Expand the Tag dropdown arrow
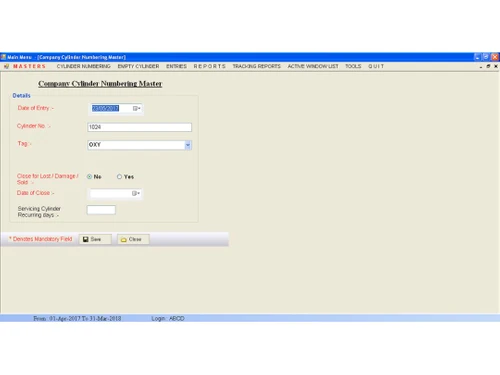This screenshot has width=500, height=375. coord(188,145)
